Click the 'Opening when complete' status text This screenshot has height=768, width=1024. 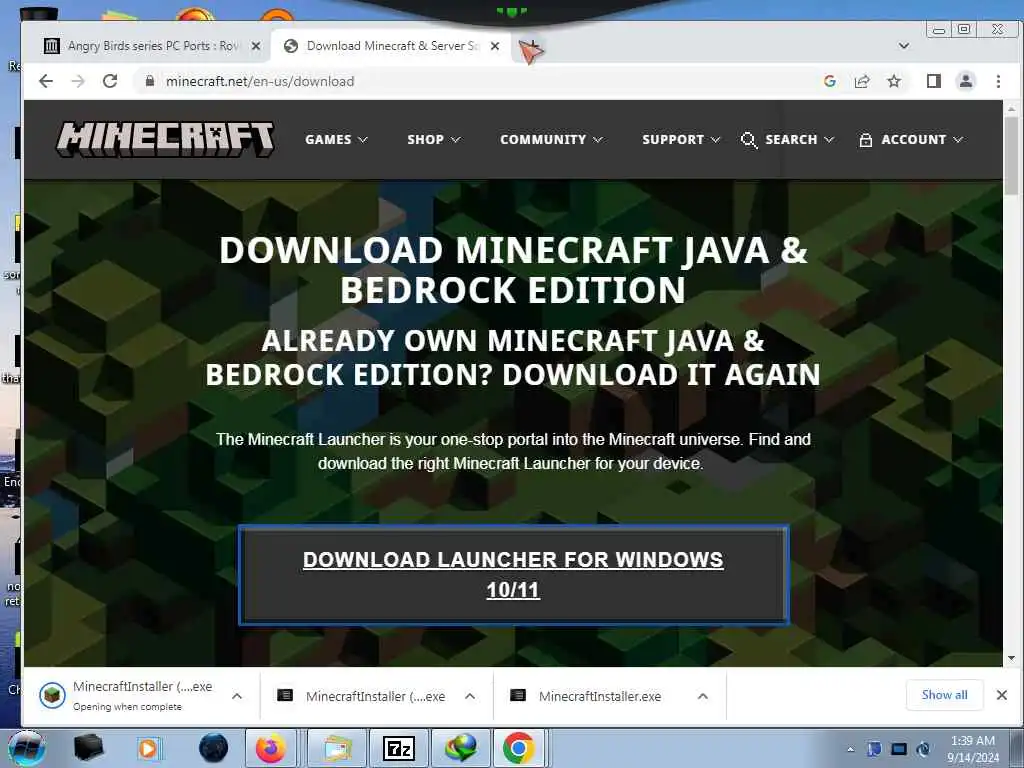[127, 707]
